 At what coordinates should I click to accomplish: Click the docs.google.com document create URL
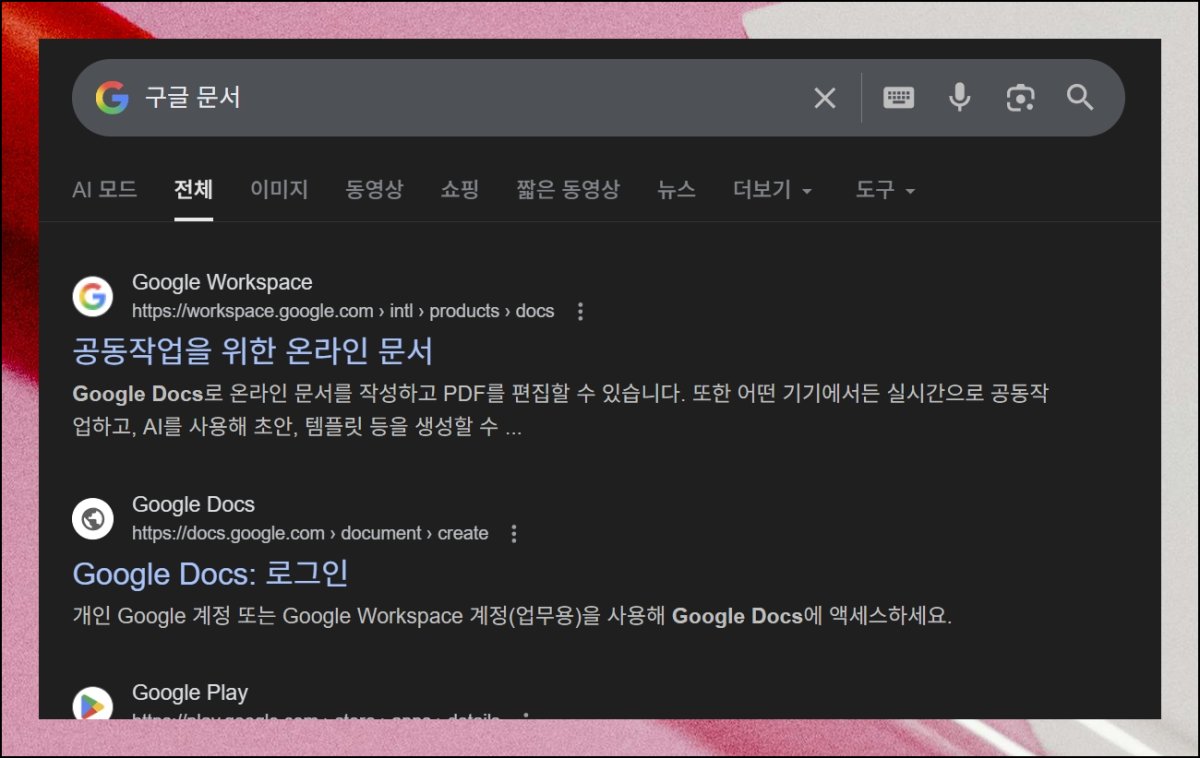(310, 533)
